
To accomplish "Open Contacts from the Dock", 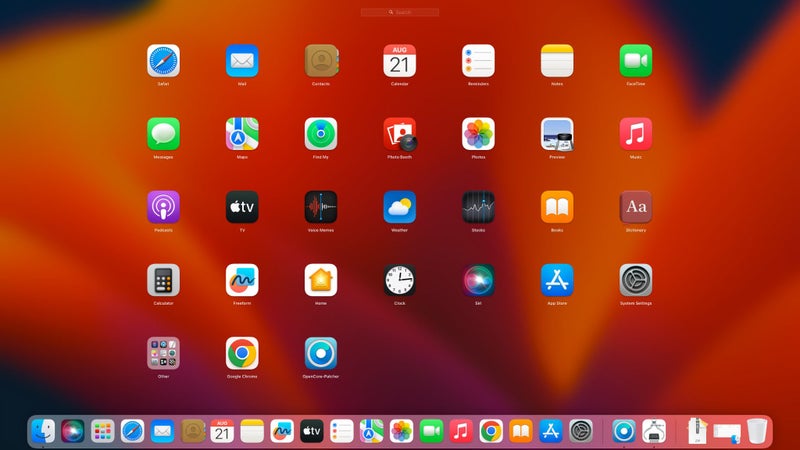I will click(x=193, y=432).
